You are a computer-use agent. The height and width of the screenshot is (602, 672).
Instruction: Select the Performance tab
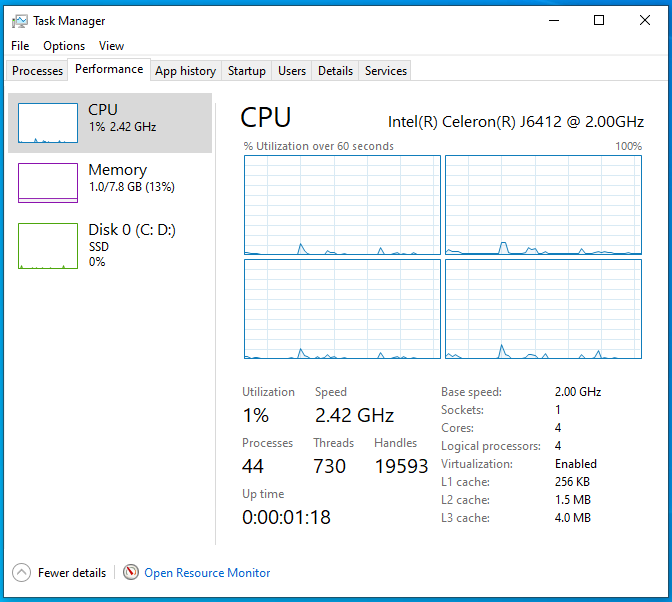pyautogui.click(x=109, y=69)
